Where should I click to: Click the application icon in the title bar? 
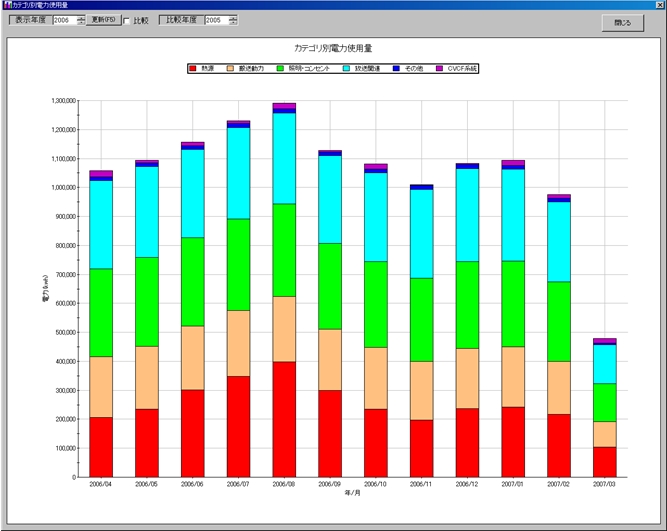click(7, 5)
